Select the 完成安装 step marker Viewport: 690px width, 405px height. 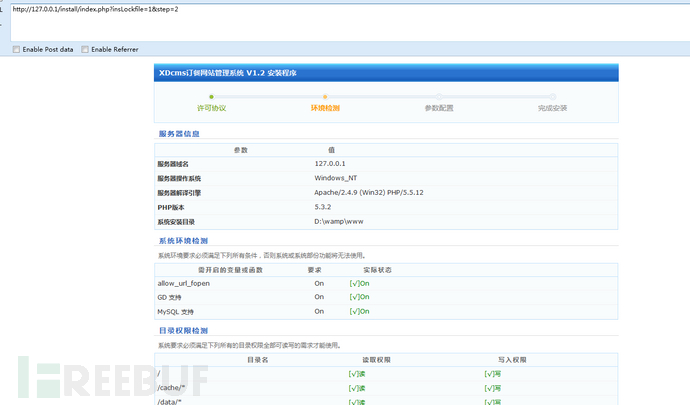click(553, 97)
